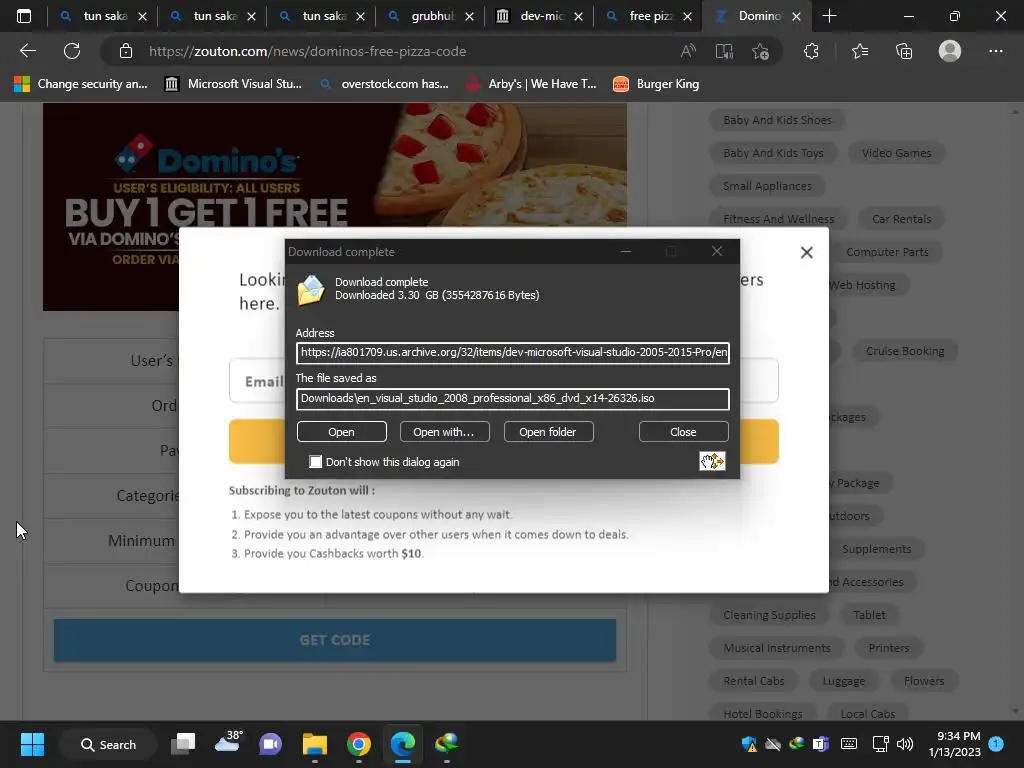This screenshot has height=768, width=1024.
Task: Select the Printers tag
Action: 889,648
